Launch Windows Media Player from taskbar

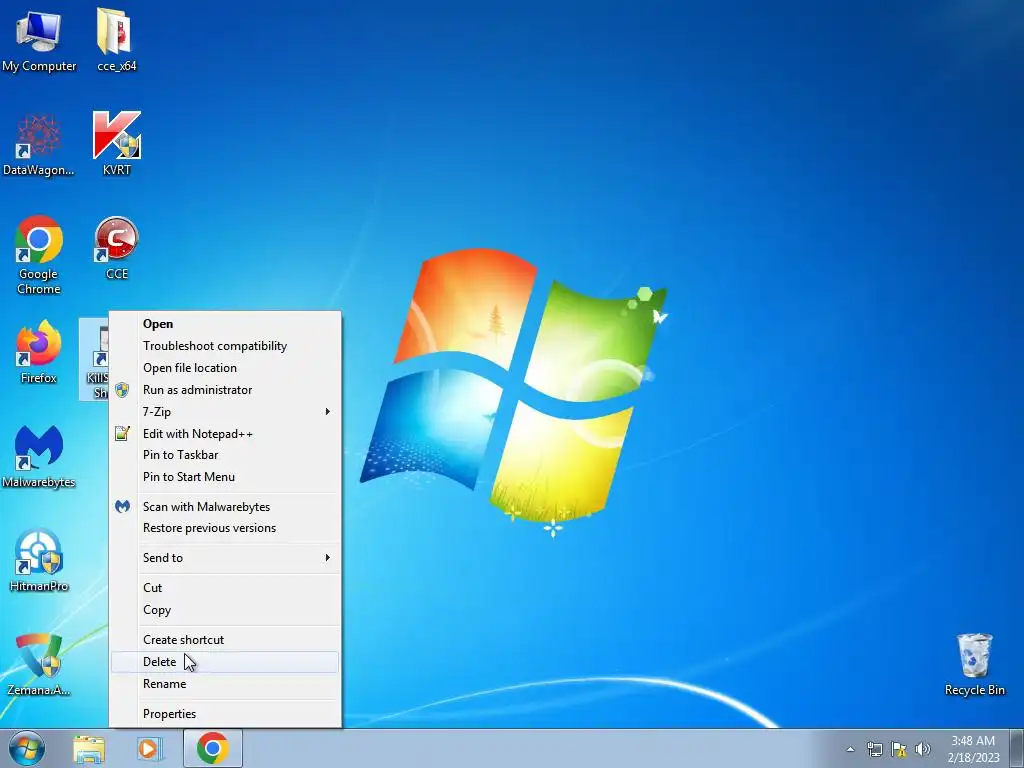[x=149, y=748]
